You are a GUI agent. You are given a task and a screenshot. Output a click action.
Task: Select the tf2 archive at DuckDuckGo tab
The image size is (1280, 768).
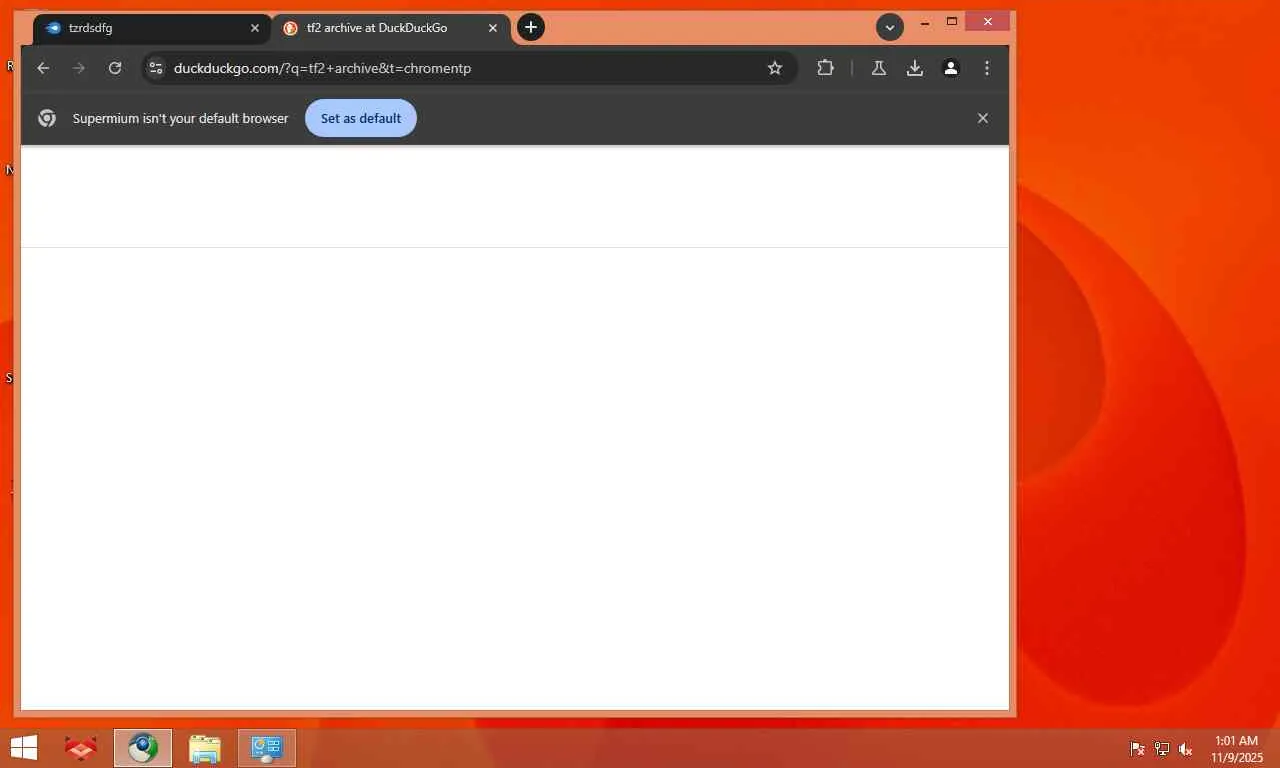pyautogui.click(x=391, y=28)
